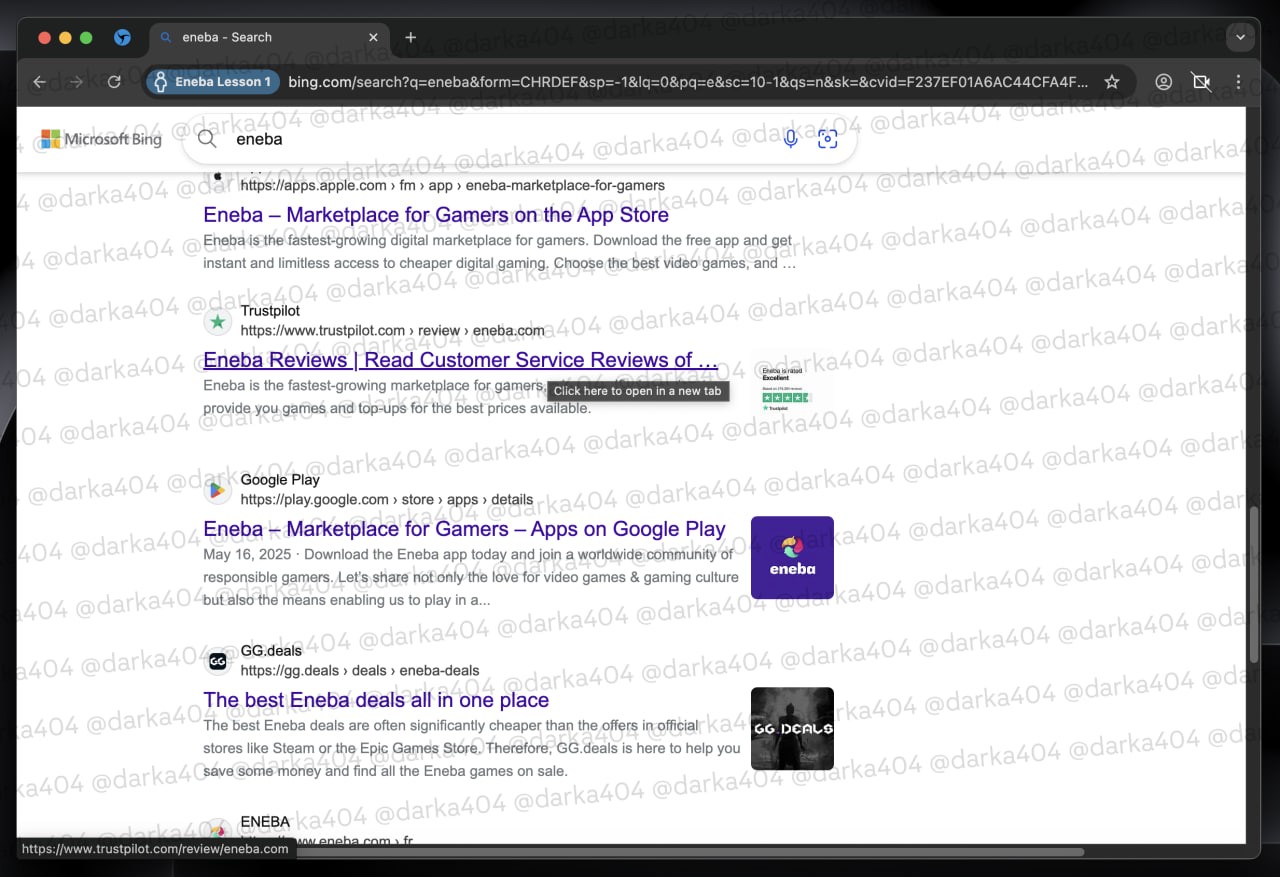Click the play.google.com URL breadcrumb

[x=386, y=499]
